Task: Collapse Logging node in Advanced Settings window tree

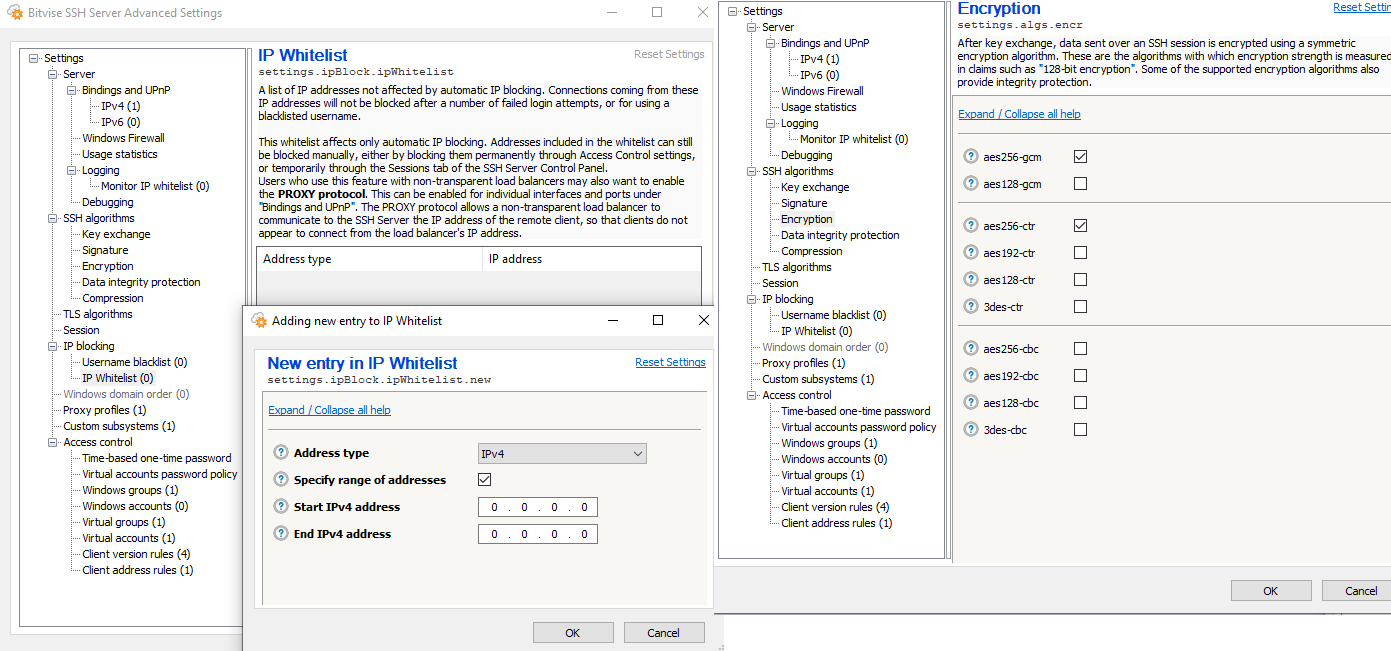Action: point(72,170)
